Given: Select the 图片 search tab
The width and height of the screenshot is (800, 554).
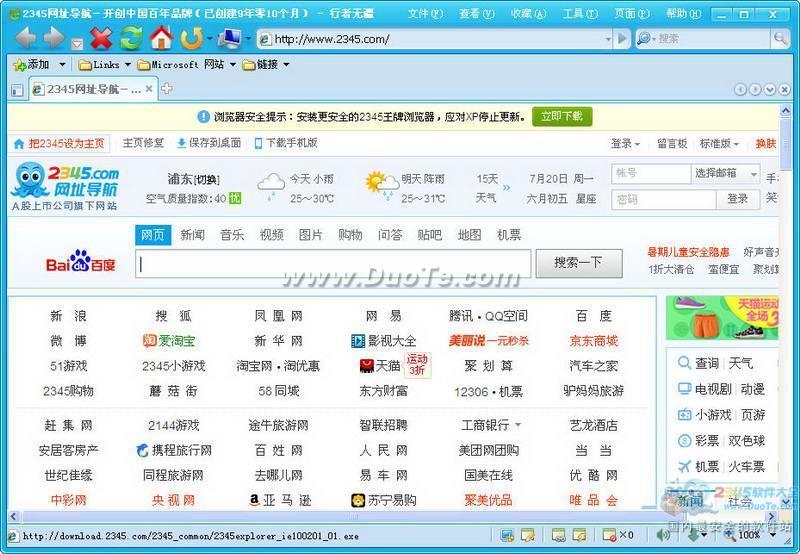Looking at the screenshot, I should [311, 235].
